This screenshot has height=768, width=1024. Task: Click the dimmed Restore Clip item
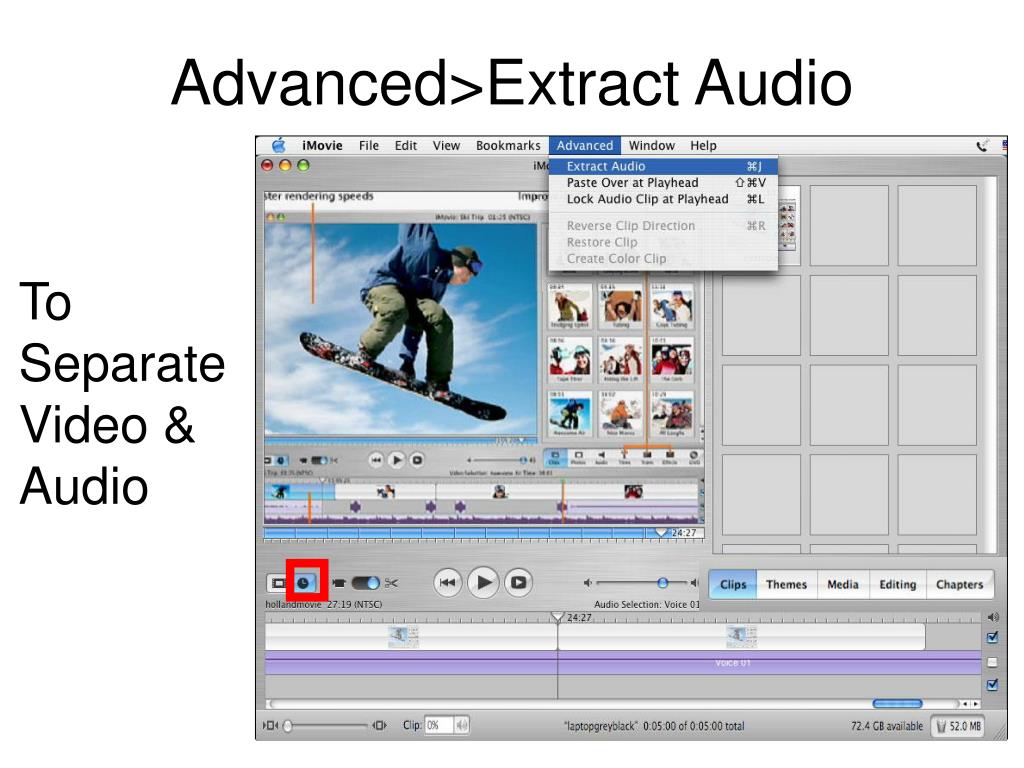coord(664,242)
